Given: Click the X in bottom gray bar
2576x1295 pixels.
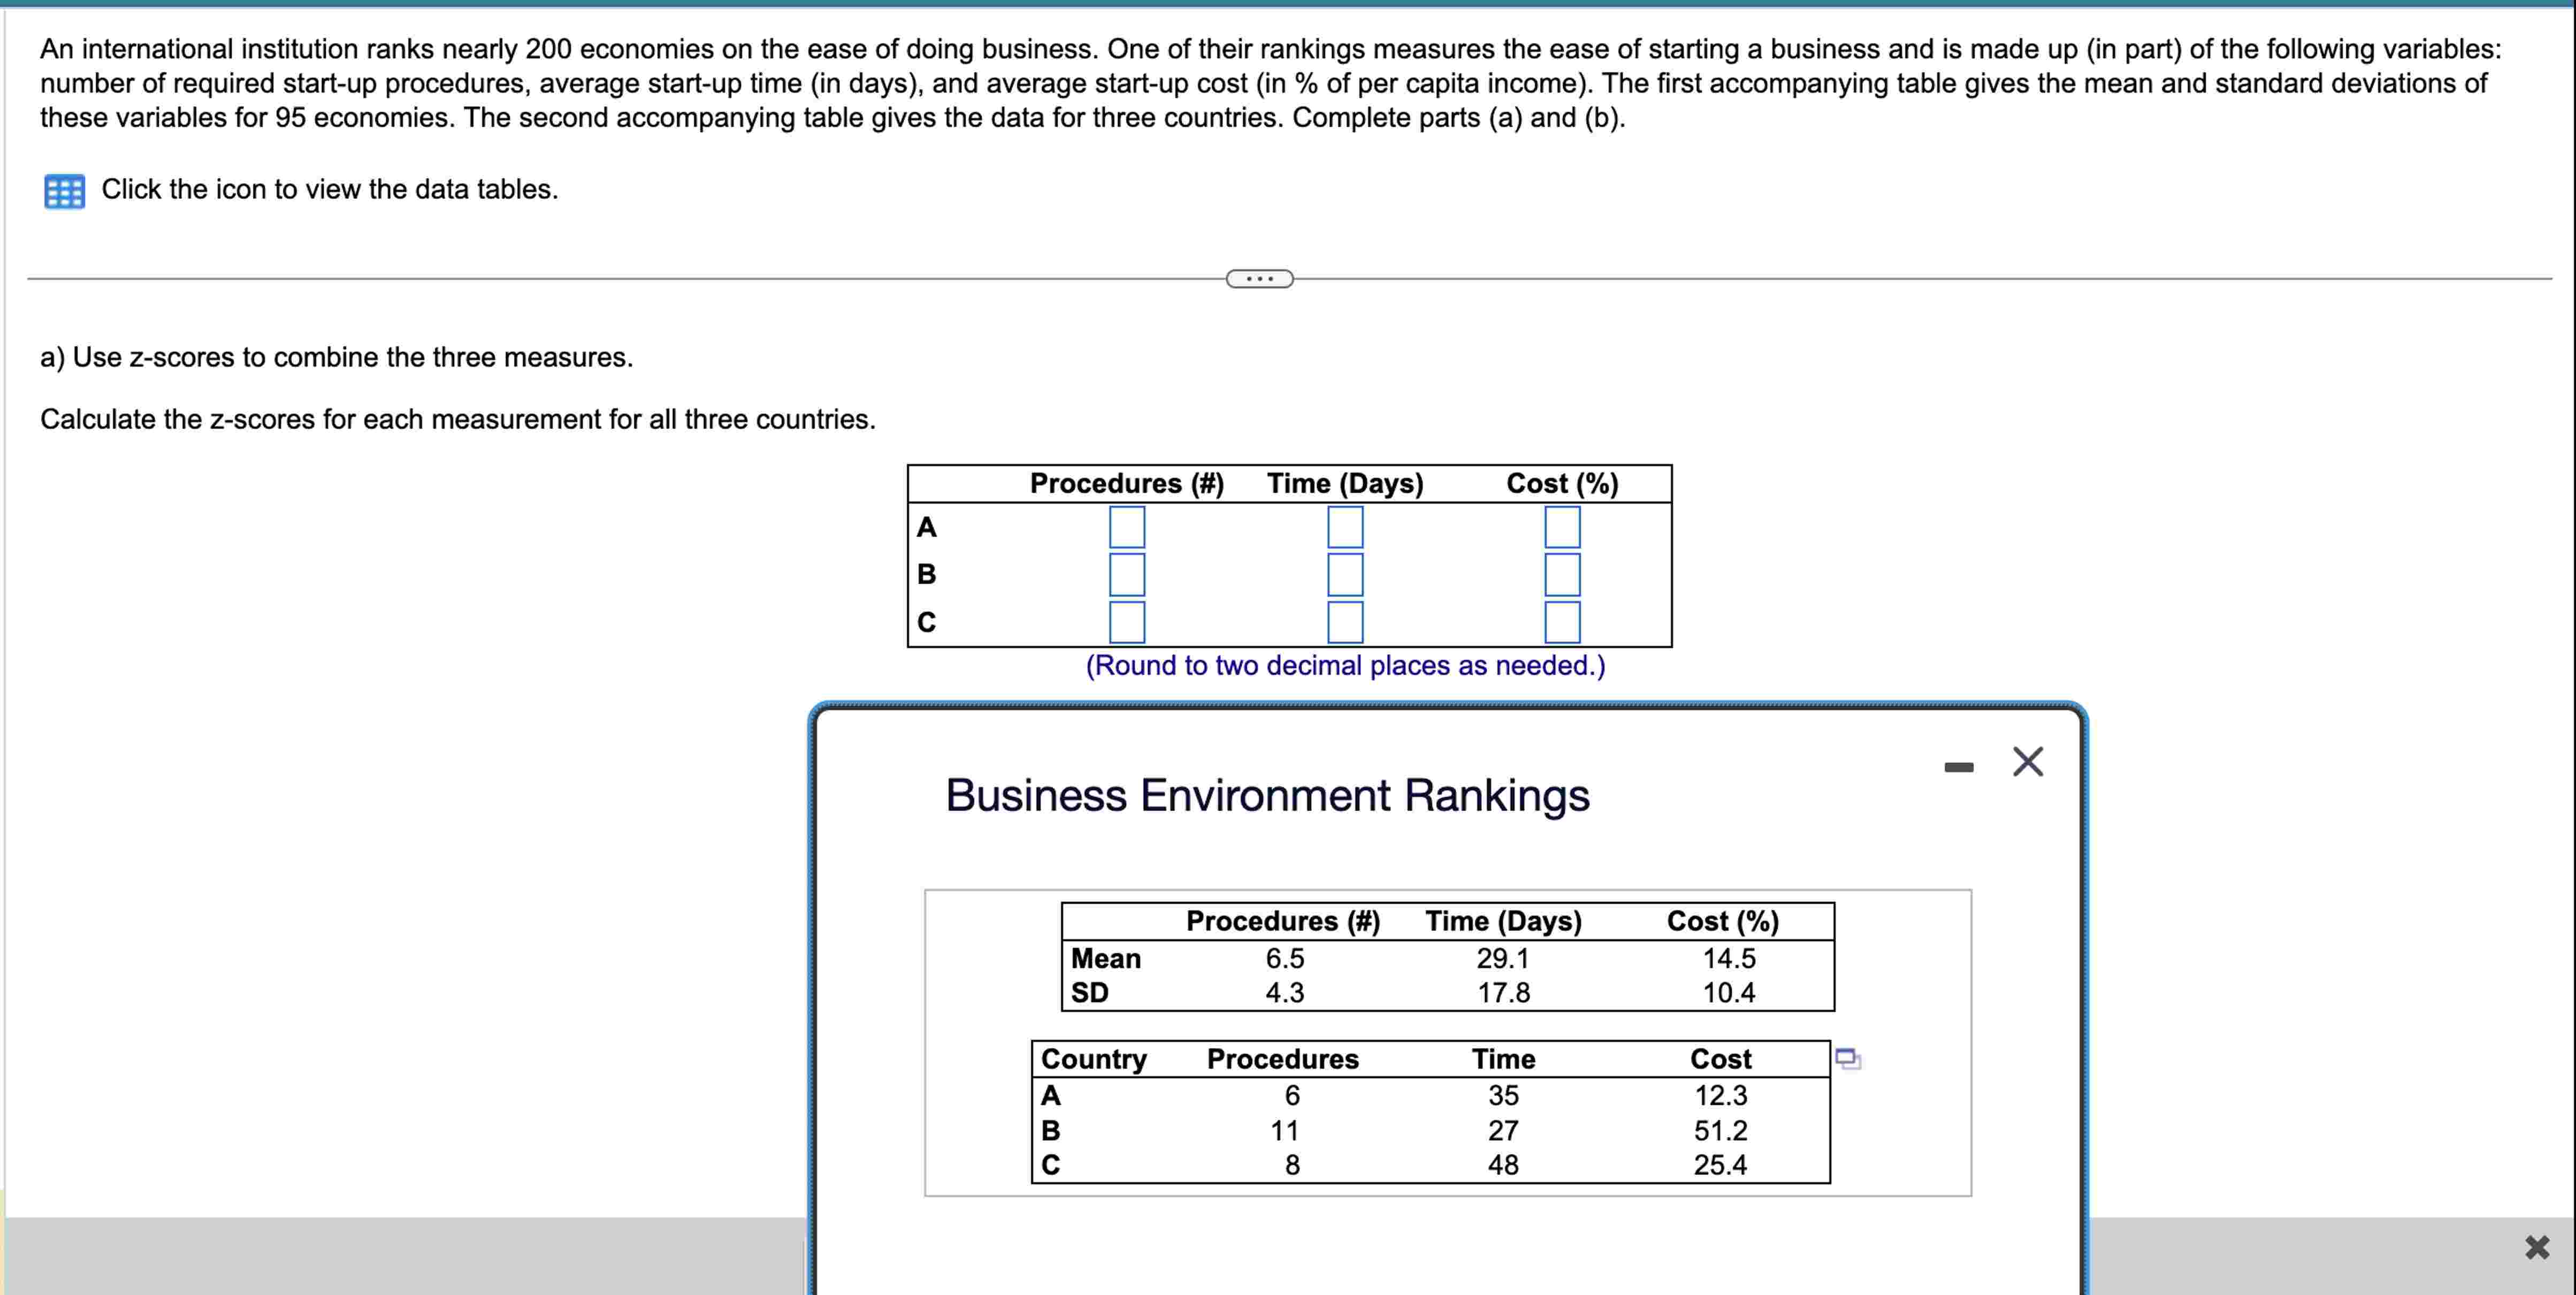Looking at the screenshot, I should tap(2536, 1247).
